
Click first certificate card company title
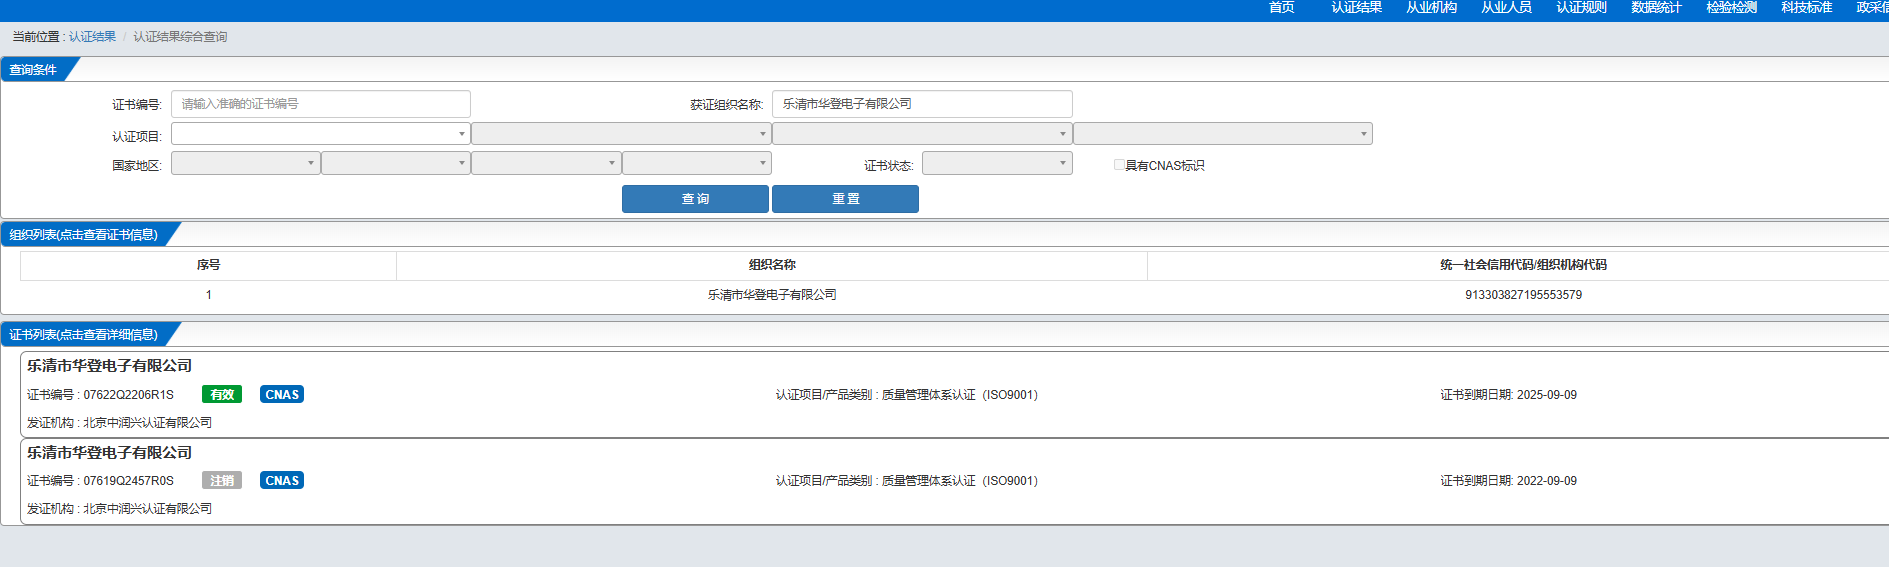click(109, 366)
